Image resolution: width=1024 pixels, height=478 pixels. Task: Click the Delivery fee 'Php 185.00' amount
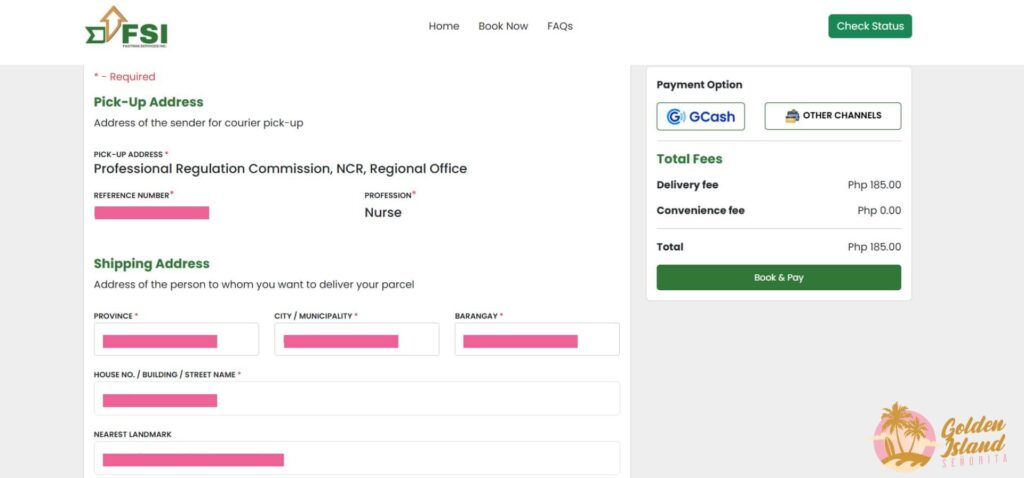(874, 185)
